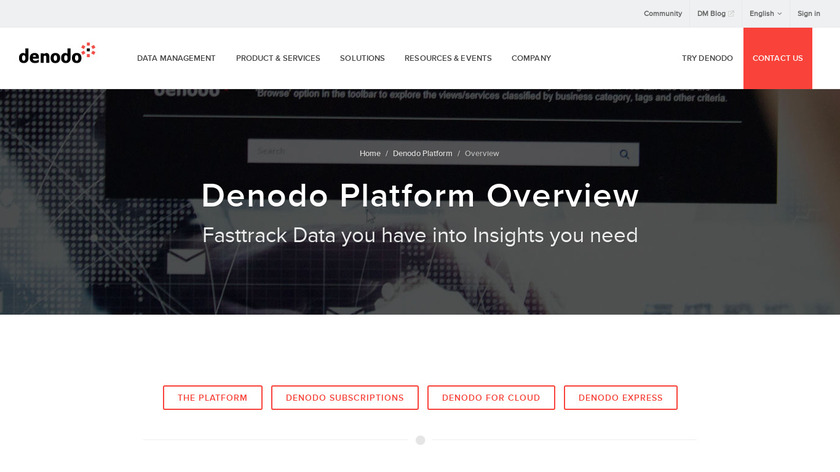840x472 pixels.
Task: Open the Product & Services menu
Action: (278, 58)
